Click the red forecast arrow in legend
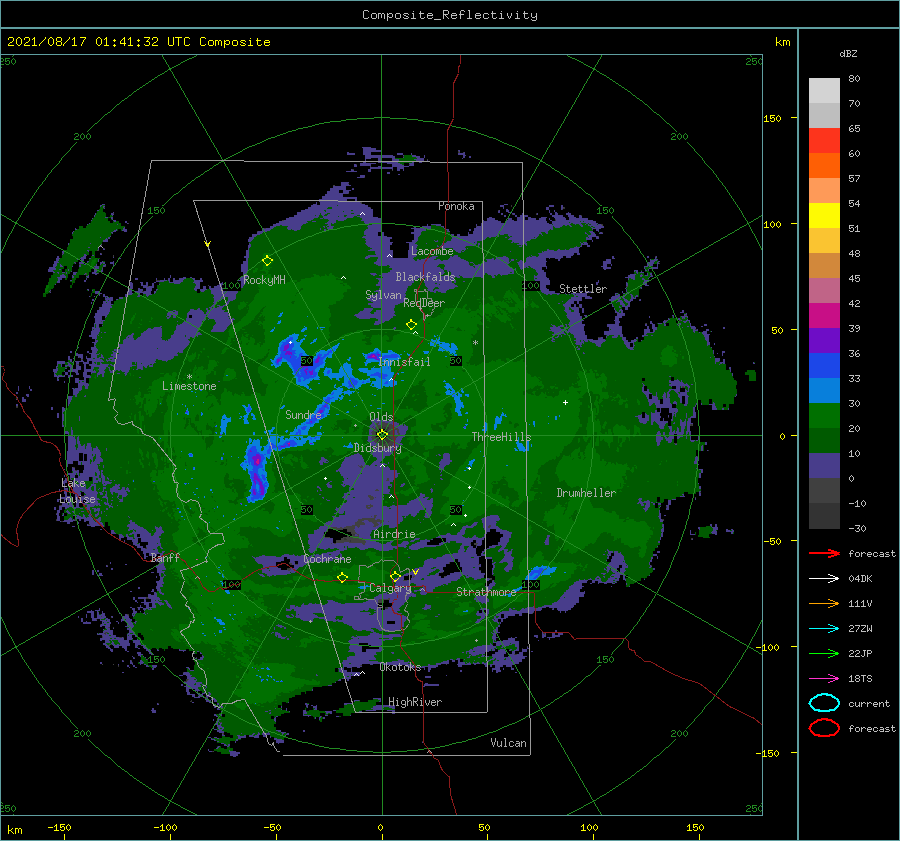900x841 pixels. [x=824, y=553]
